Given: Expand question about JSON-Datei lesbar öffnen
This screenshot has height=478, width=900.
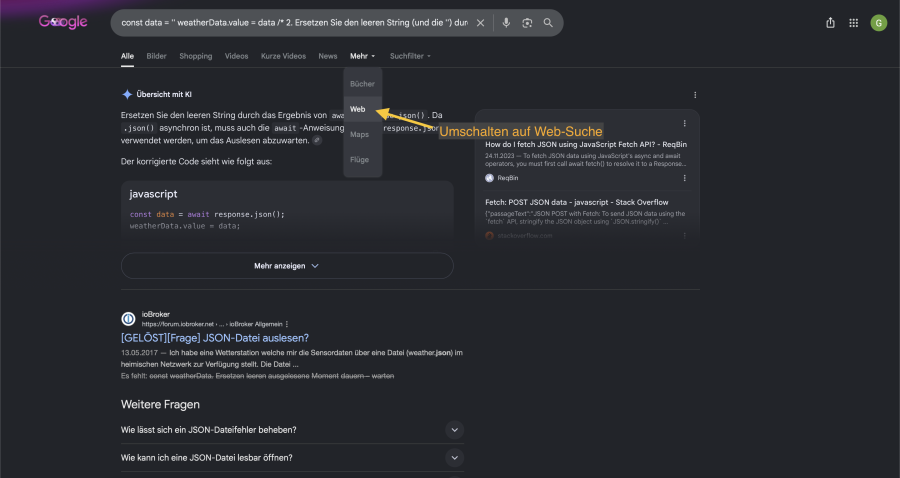Looking at the screenshot, I should (292, 457).
